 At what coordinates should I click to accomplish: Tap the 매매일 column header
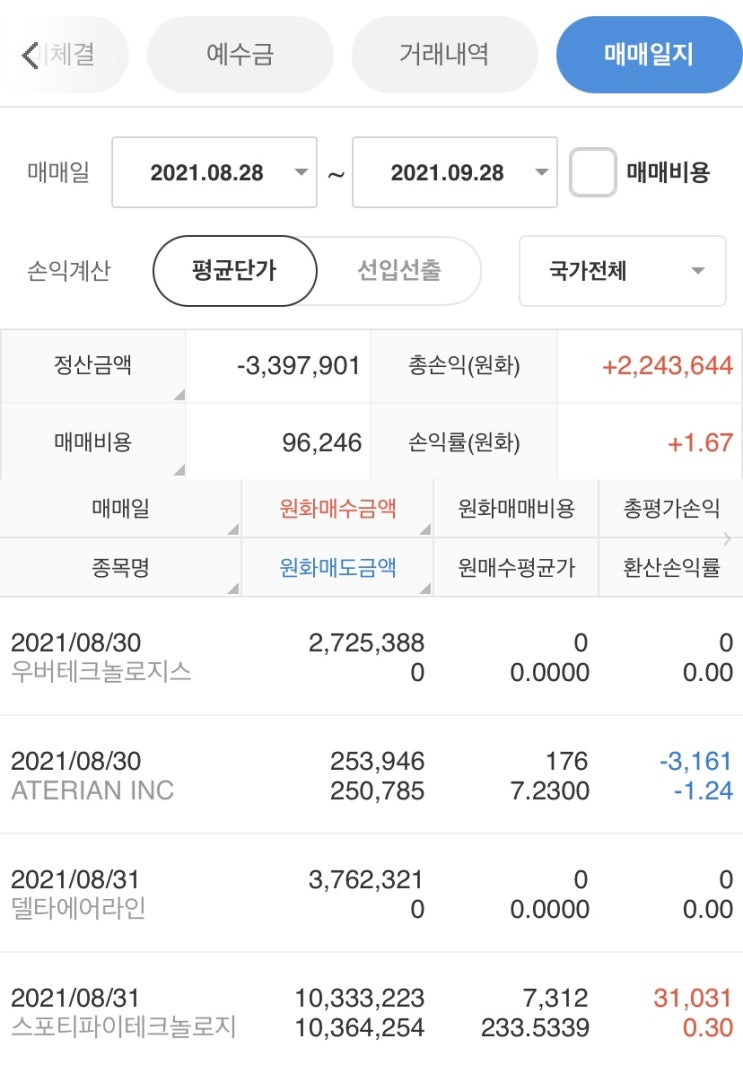pyautogui.click(x=120, y=508)
